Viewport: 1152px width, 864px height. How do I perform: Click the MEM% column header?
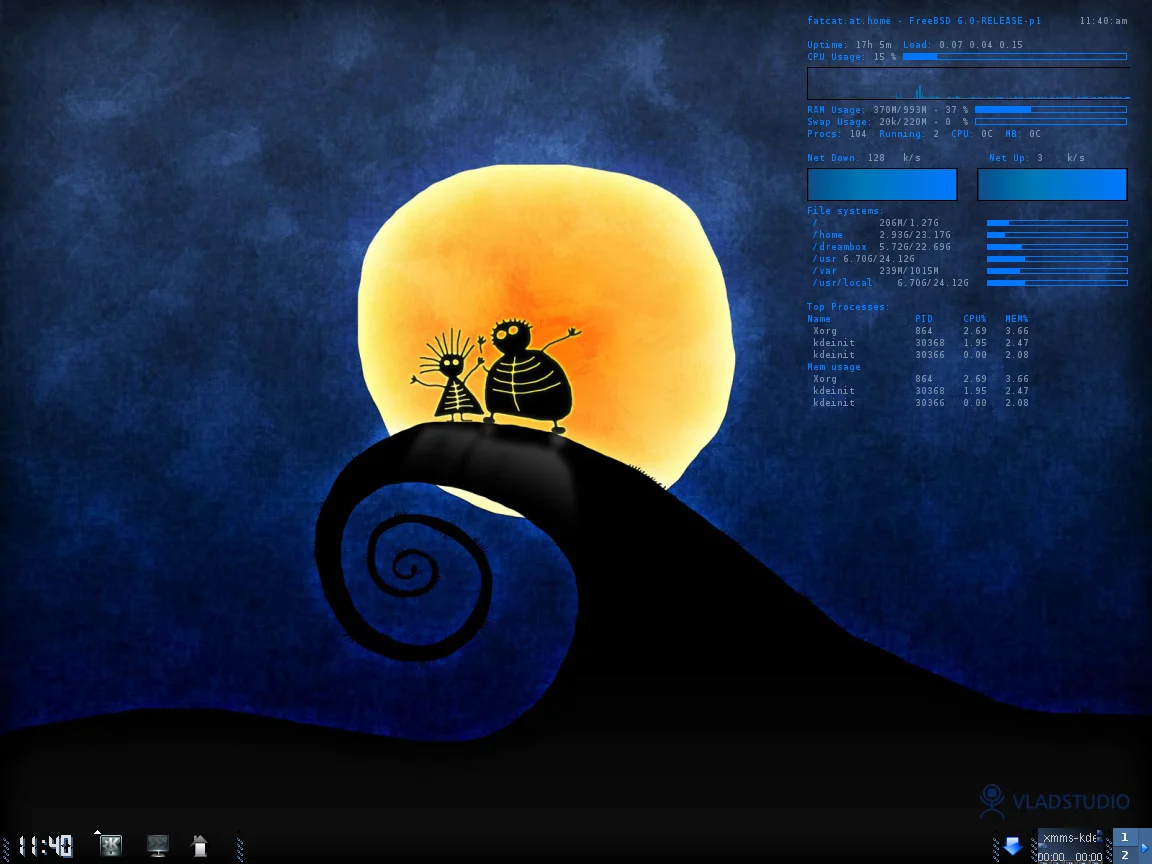click(1017, 319)
